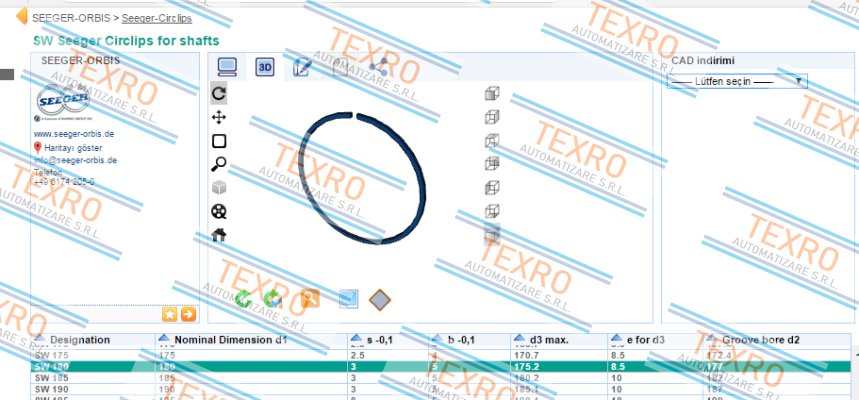The image size is (859, 400).
Task: Select the SW 185 table row
Action: pos(440,378)
